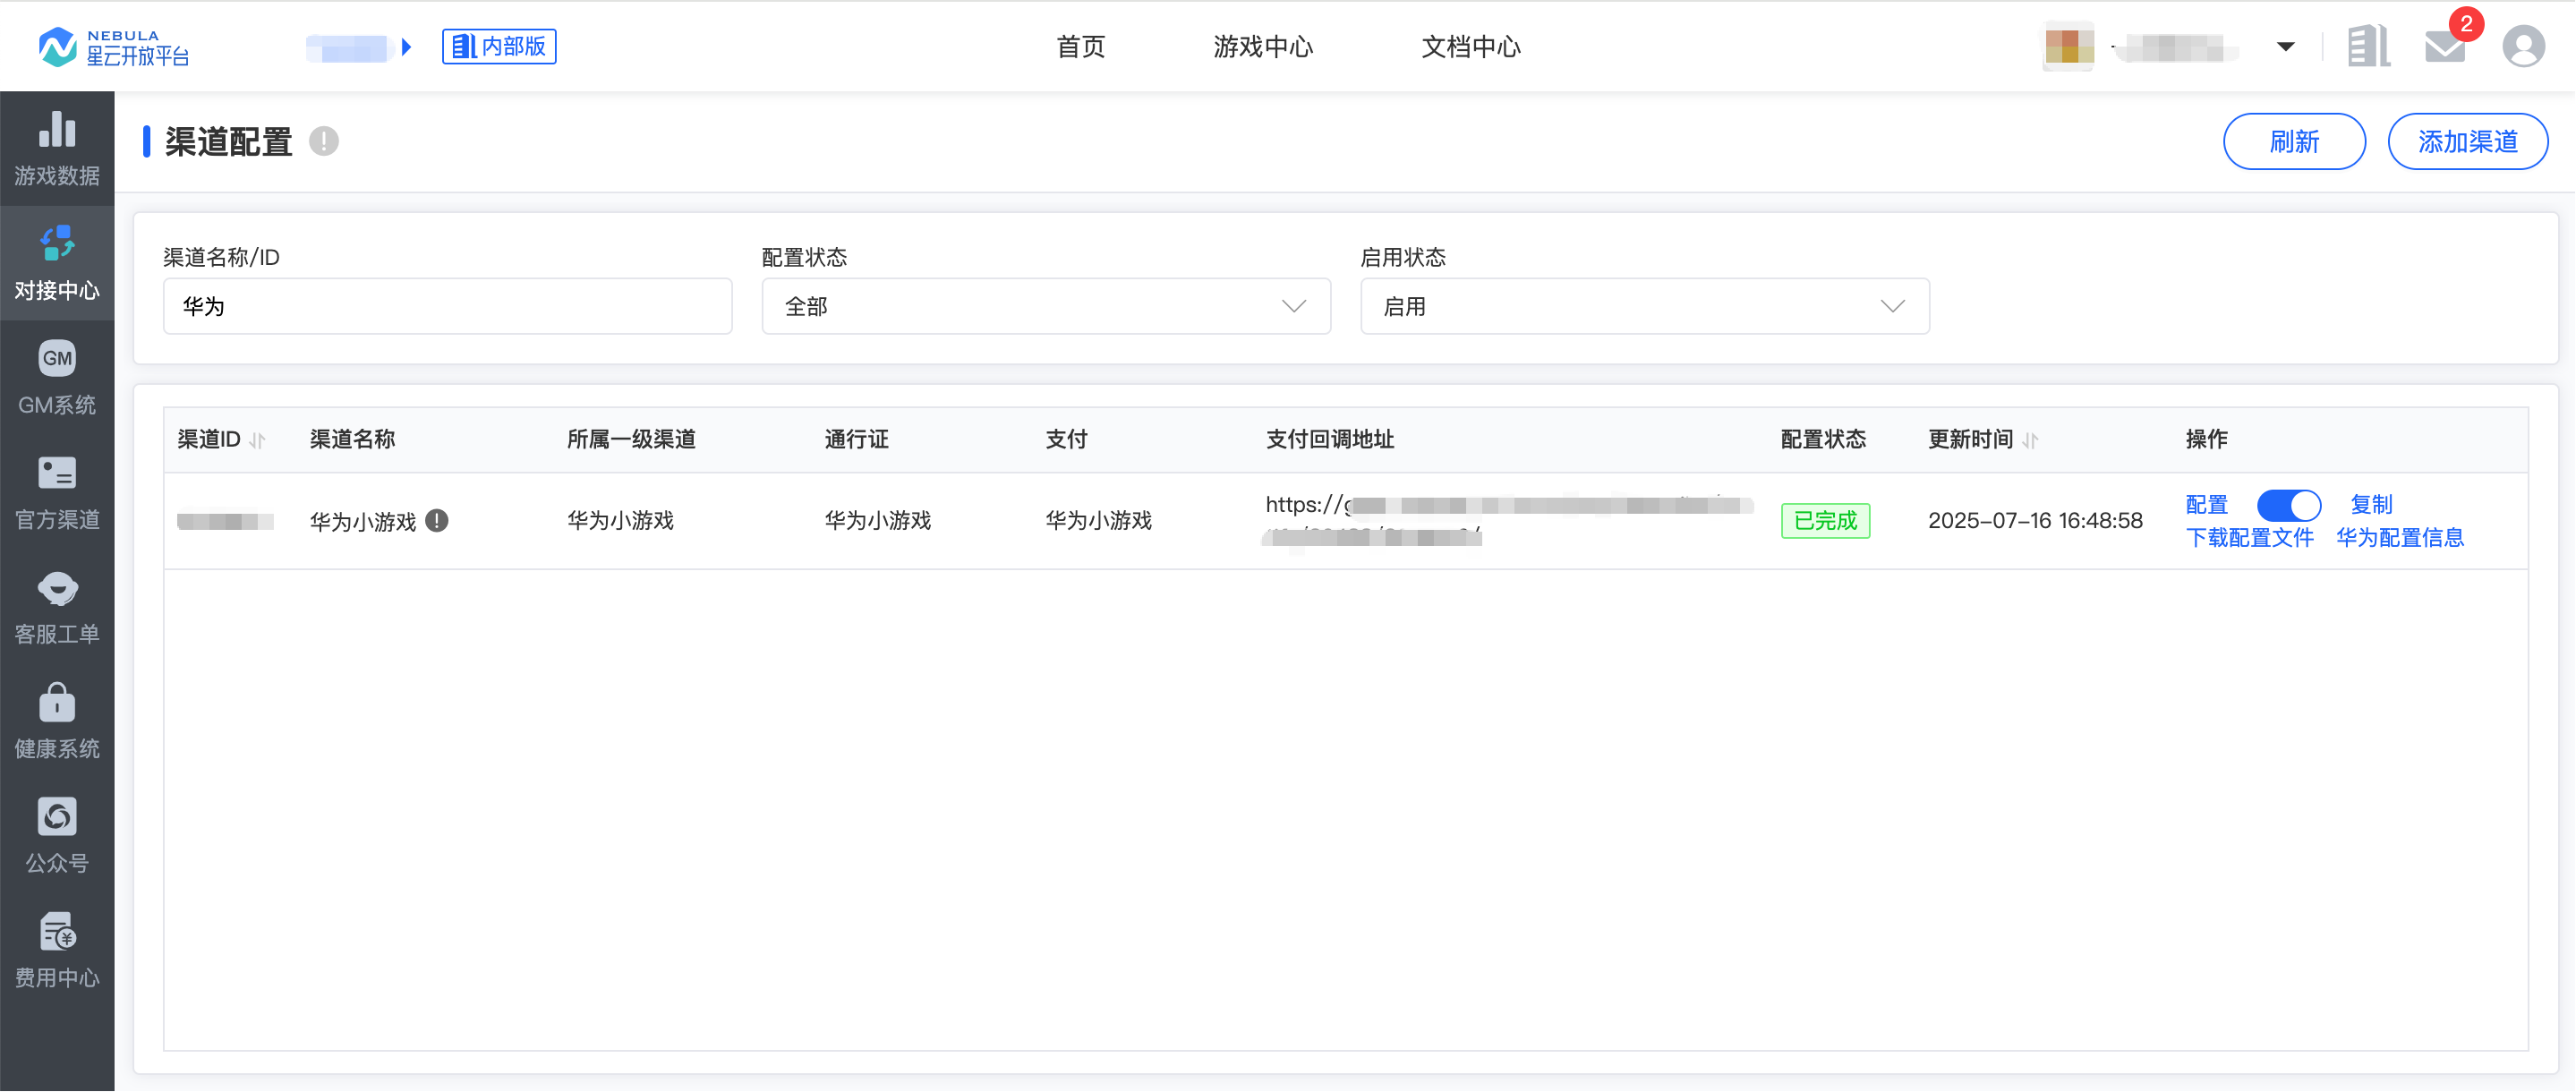Open the mail notifications icon
Viewport: 2576px width, 1092px height.
click(x=2445, y=46)
